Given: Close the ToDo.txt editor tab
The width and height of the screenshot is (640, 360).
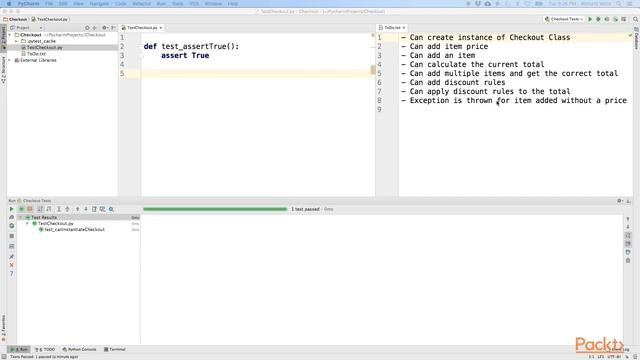Looking at the screenshot, I should pyautogui.click(x=404, y=28).
